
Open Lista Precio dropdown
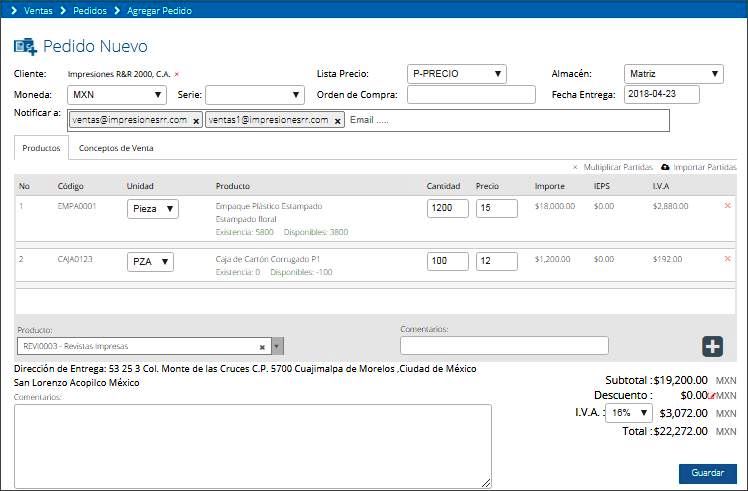[x=457, y=74]
